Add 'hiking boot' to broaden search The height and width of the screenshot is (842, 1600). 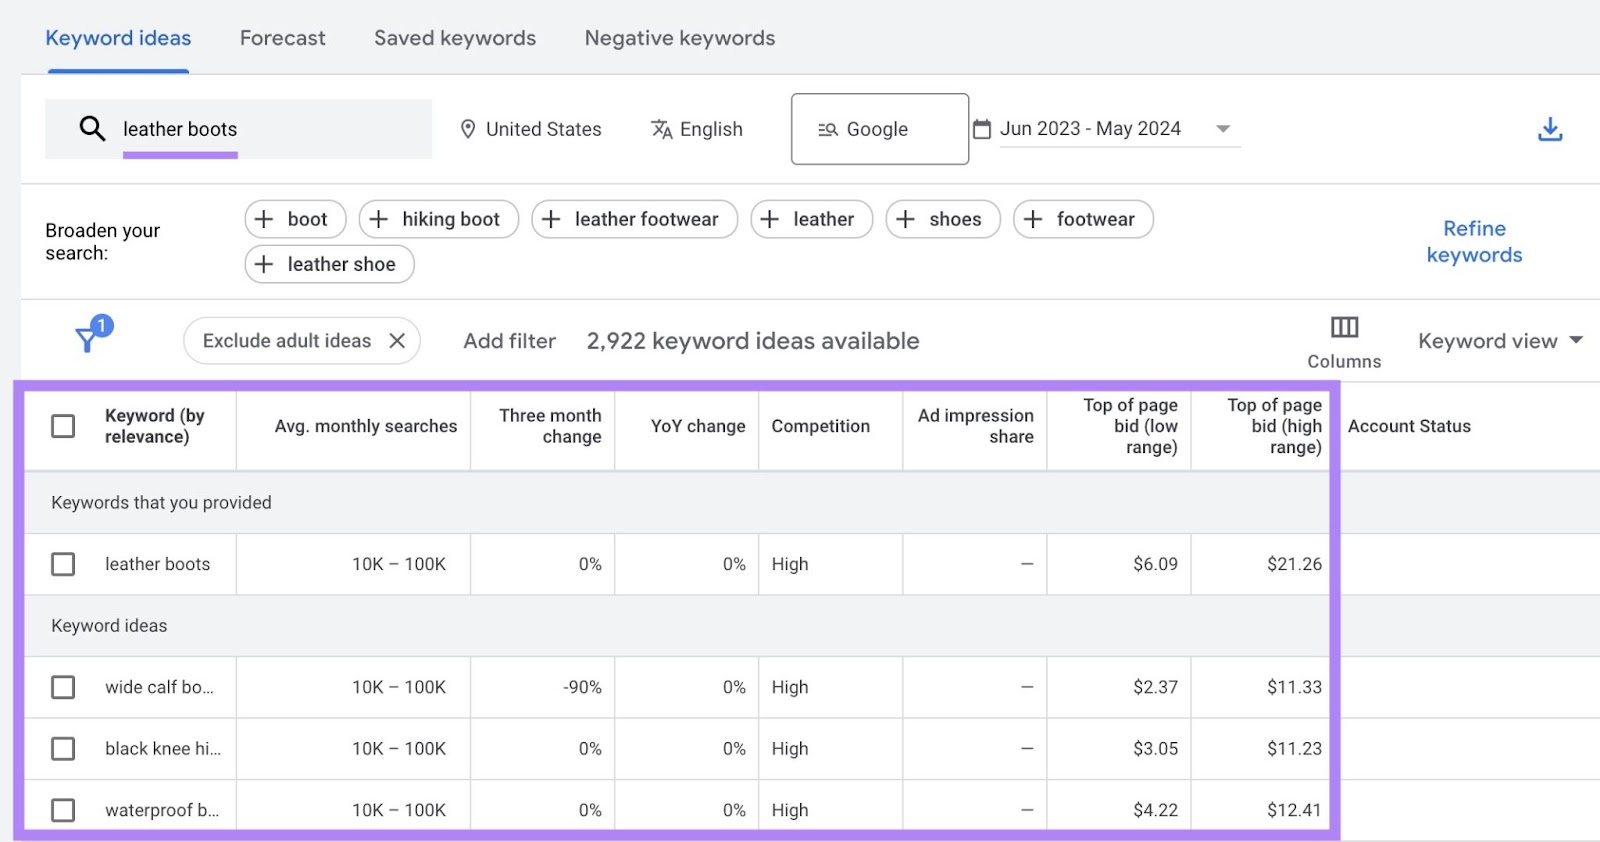click(439, 219)
